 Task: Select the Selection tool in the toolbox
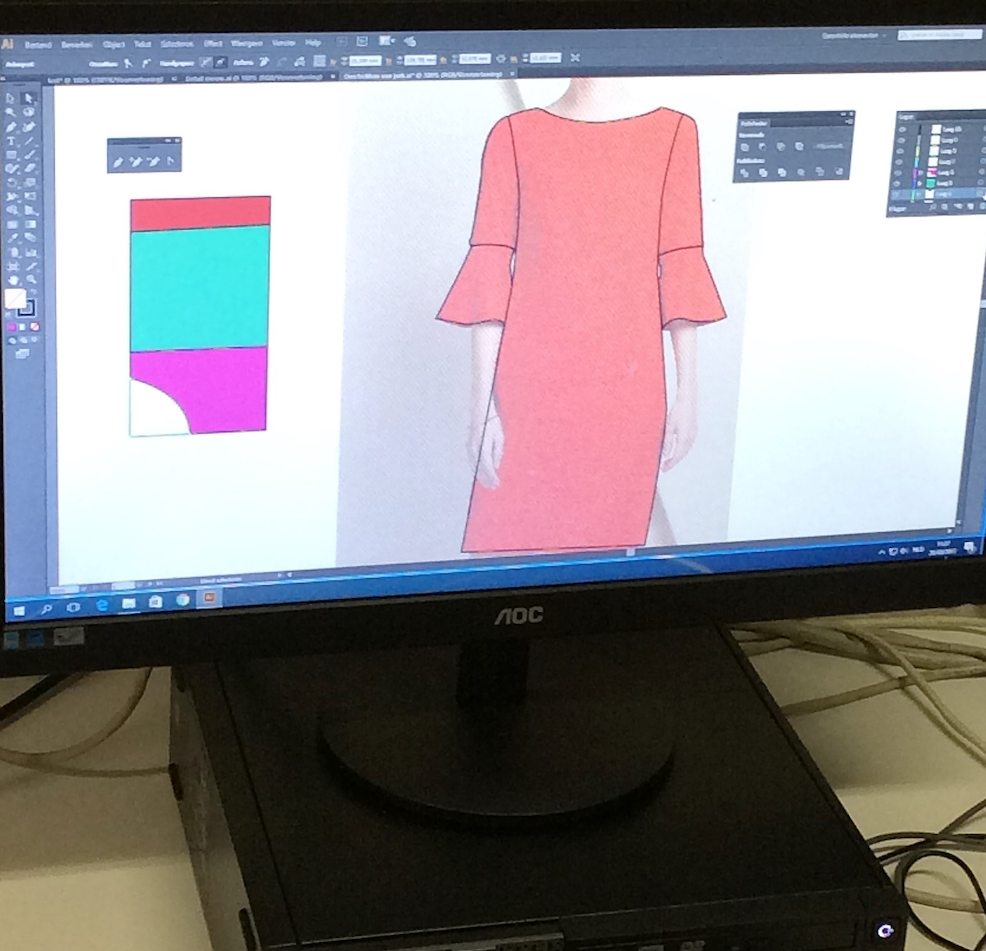(11, 98)
